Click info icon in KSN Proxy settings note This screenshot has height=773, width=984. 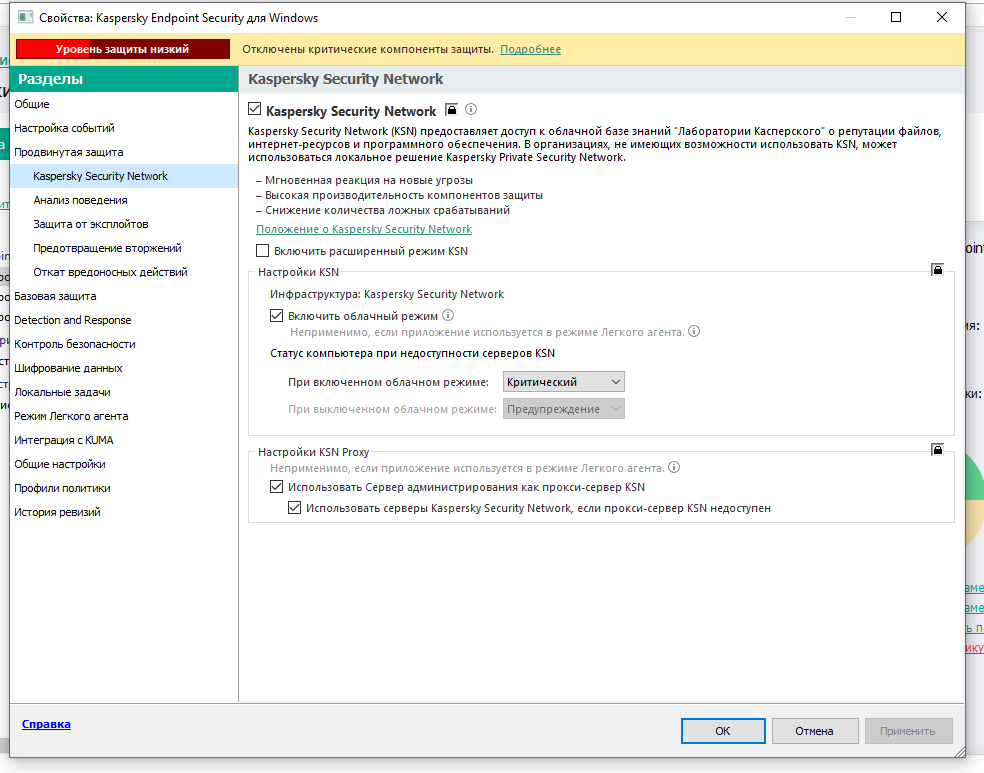[x=674, y=467]
